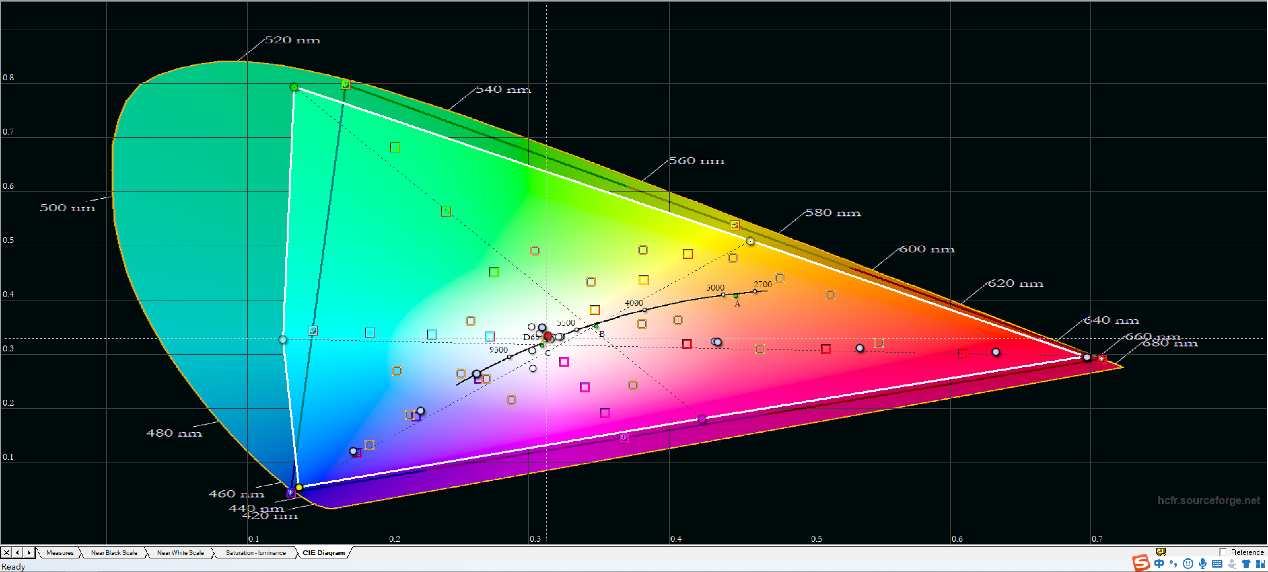
Task: Open the on-screen keyboard icon
Action: coord(1217,564)
